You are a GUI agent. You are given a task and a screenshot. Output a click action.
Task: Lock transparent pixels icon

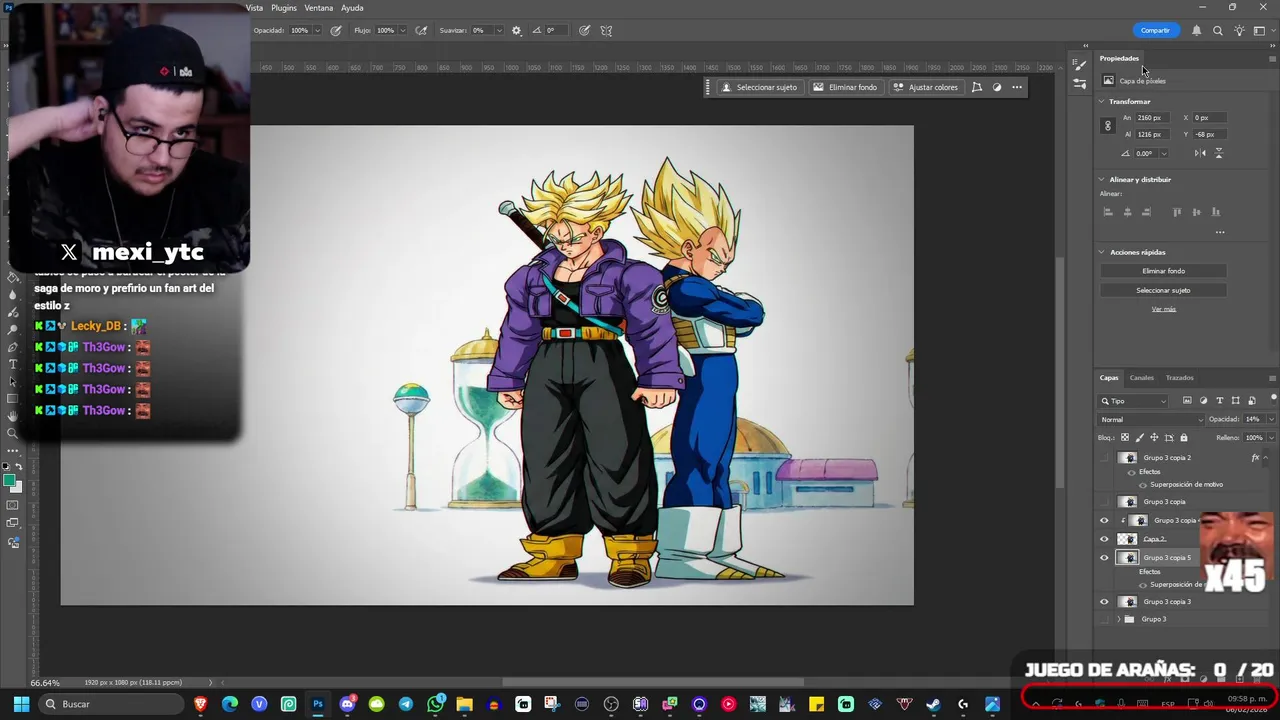[x=1125, y=438]
